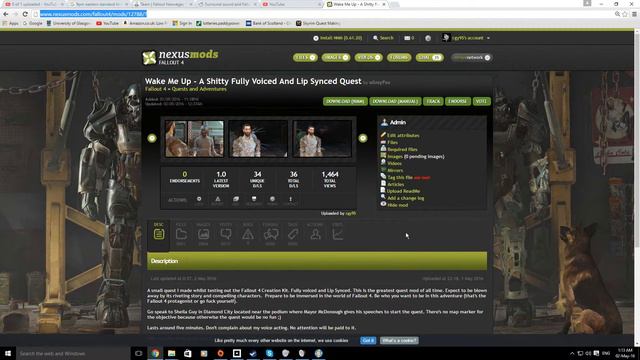The height and width of the screenshot is (360, 640).
Task: Switch to the Files folder tab
Action: click(x=181, y=234)
